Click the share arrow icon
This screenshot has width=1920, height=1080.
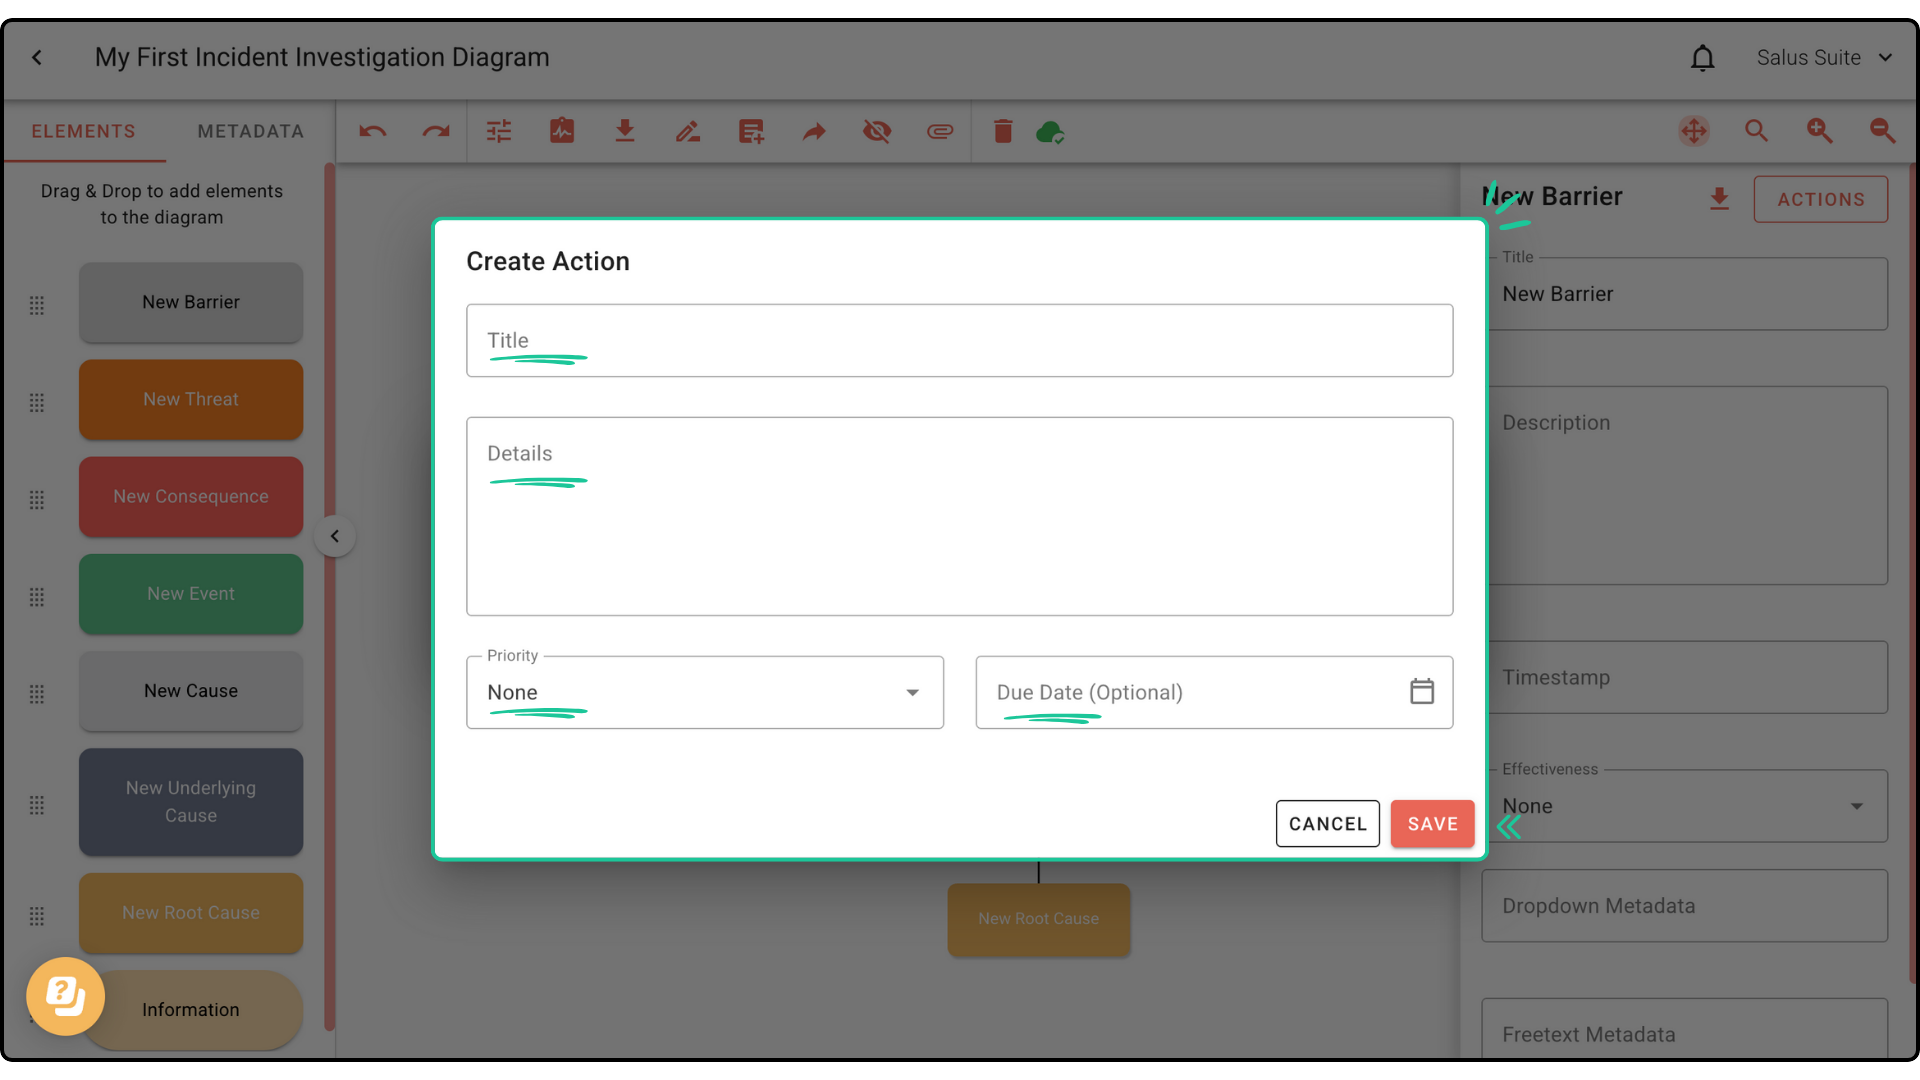pyautogui.click(x=814, y=131)
